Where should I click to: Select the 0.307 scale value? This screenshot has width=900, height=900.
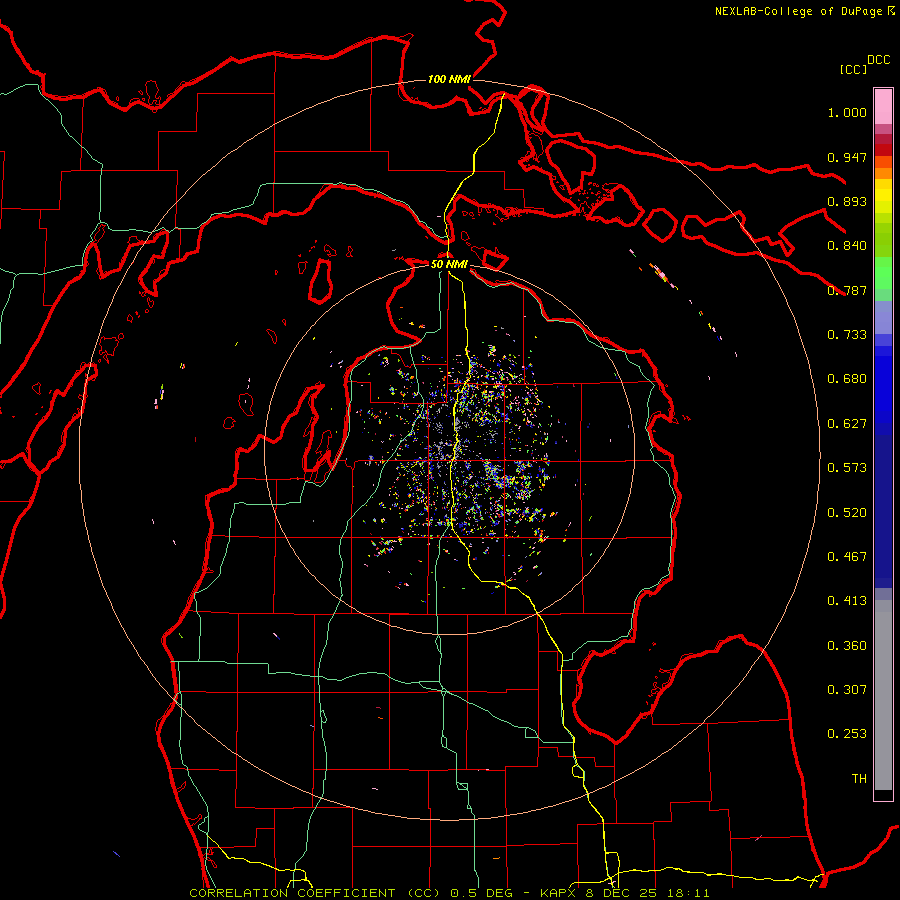pyautogui.click(x=847, y=690)
